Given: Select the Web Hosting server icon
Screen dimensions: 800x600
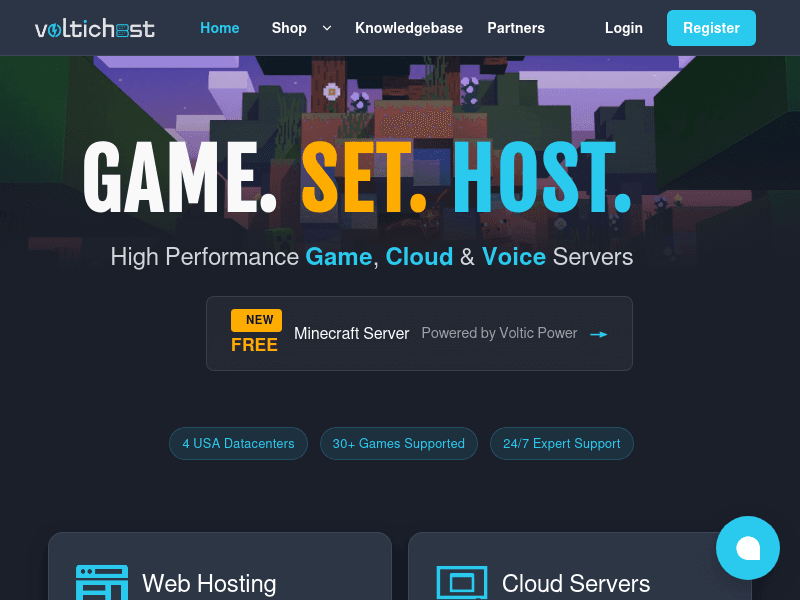Looking at the screenshot, I should (101, 582).
